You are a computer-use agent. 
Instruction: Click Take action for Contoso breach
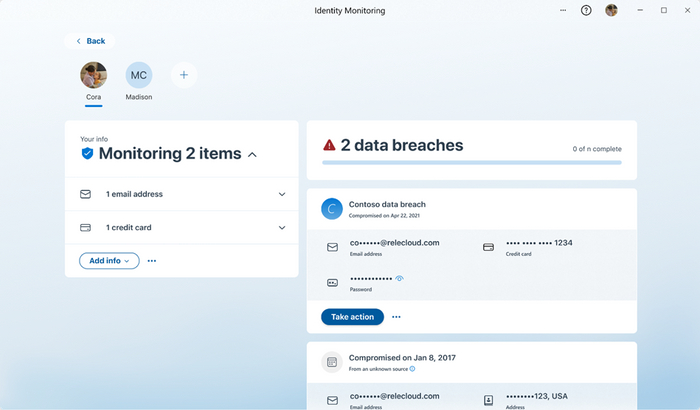tap(352, 317)
